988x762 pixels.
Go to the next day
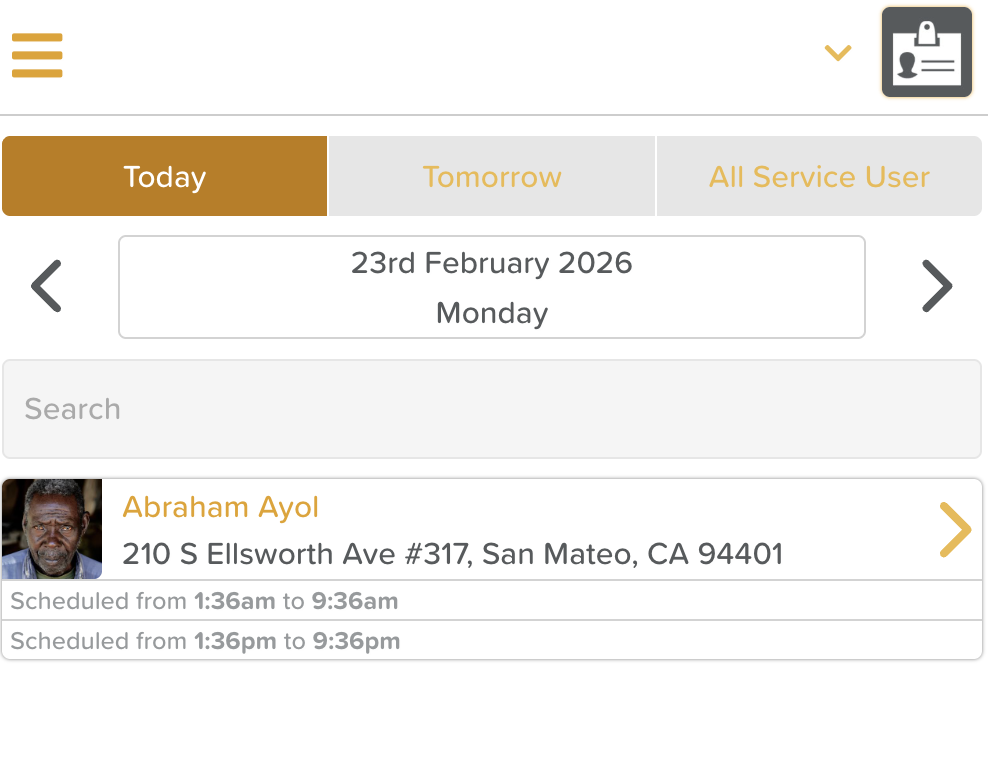[936, 287]
